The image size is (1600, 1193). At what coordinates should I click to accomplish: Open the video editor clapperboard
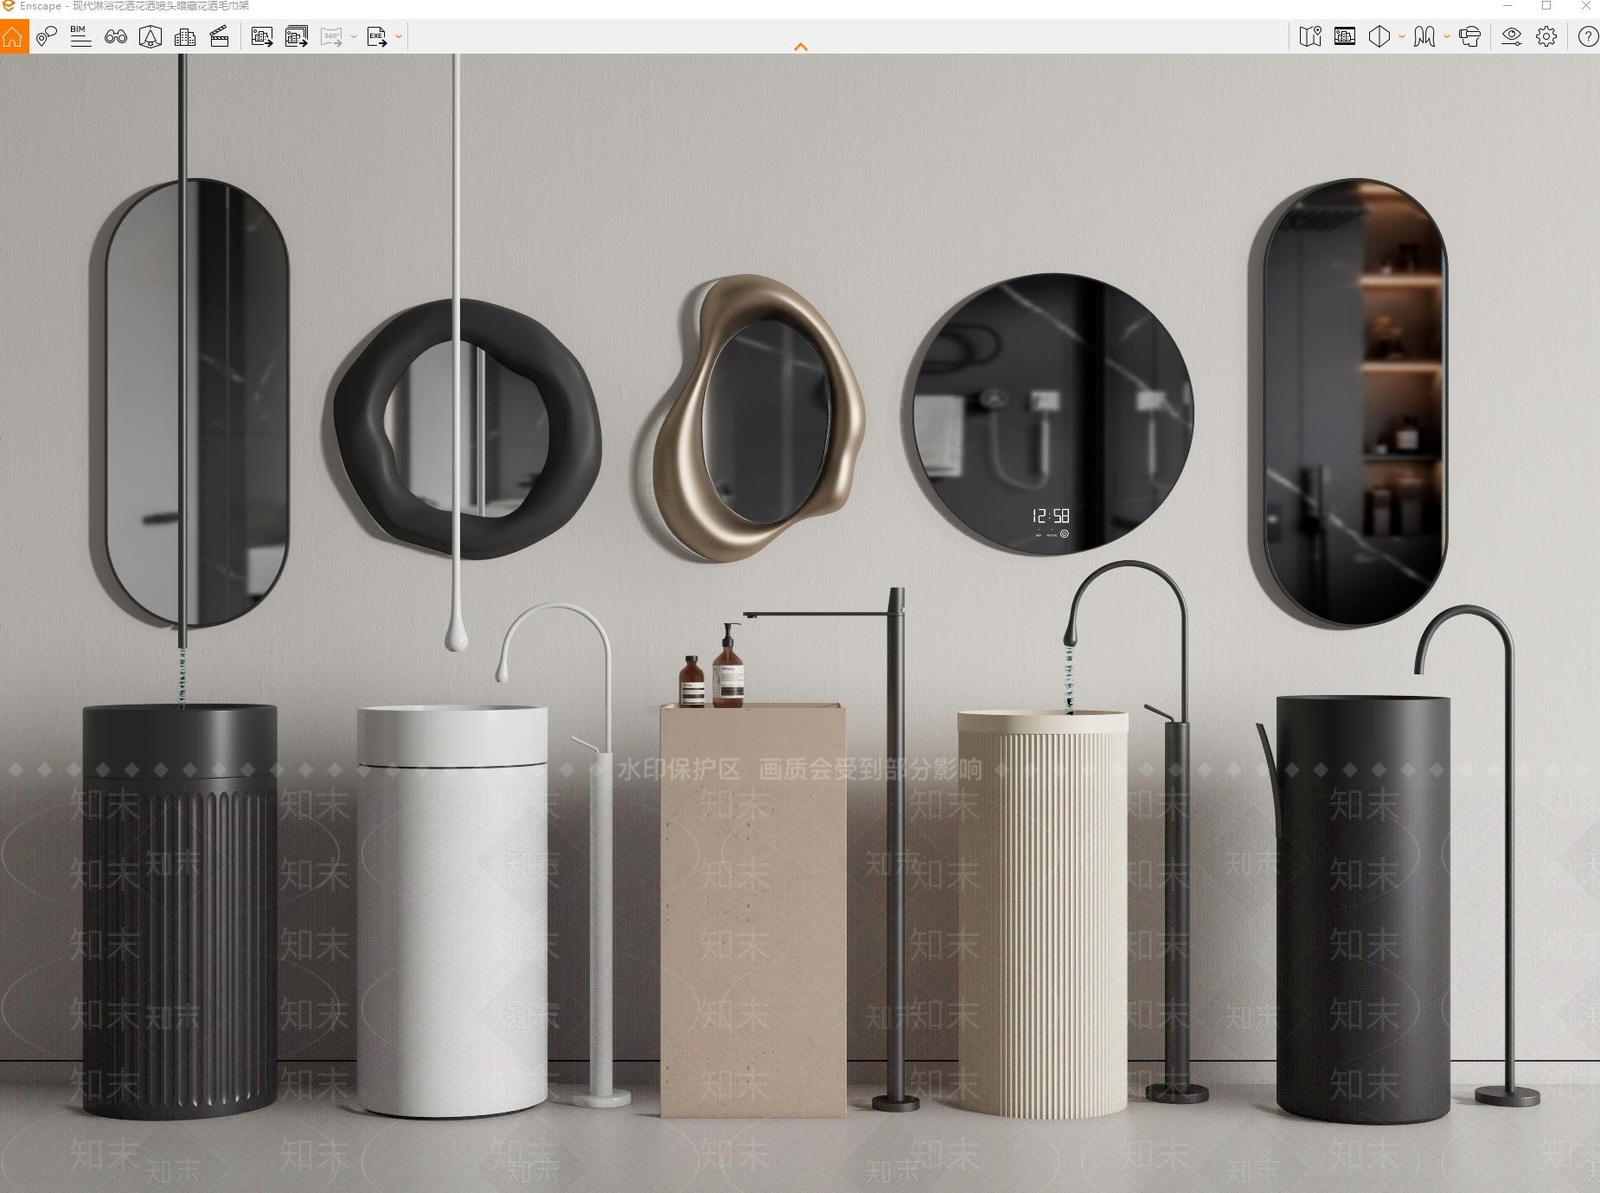220,37
